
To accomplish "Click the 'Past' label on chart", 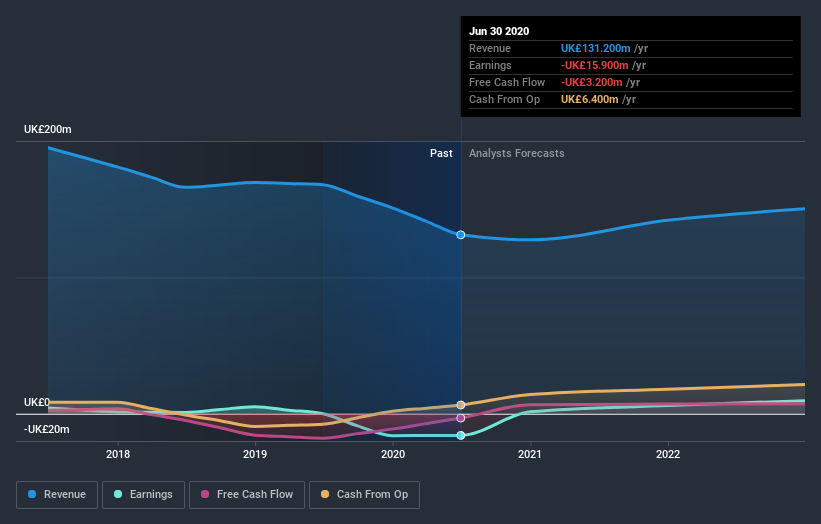I will (441, 153).
